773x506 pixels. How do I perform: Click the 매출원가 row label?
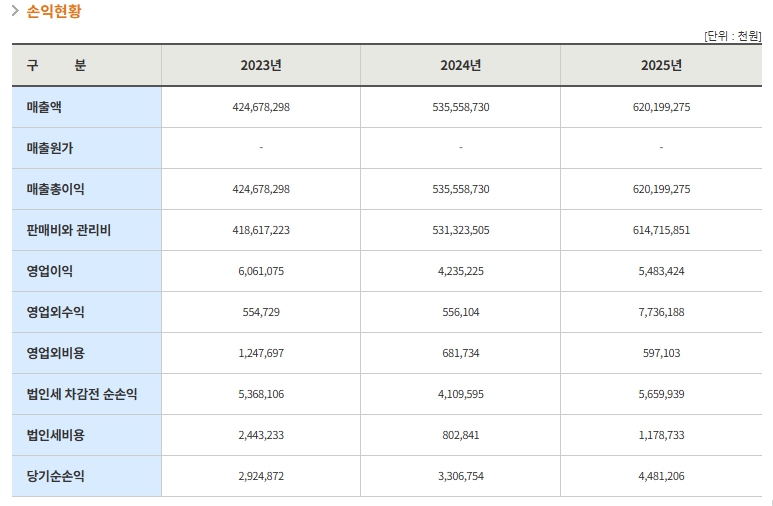click(50, 148)
